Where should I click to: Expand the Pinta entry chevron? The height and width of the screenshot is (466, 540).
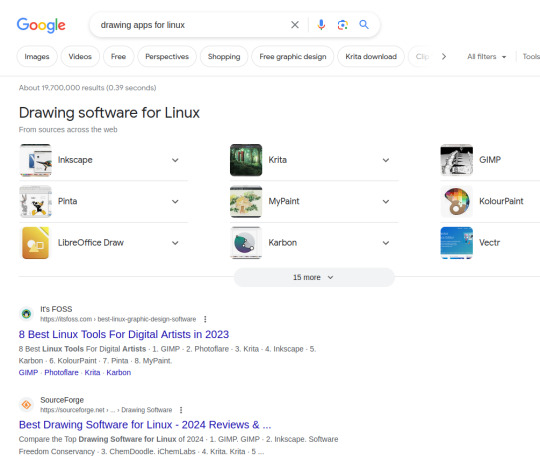[x=175, y=201]
